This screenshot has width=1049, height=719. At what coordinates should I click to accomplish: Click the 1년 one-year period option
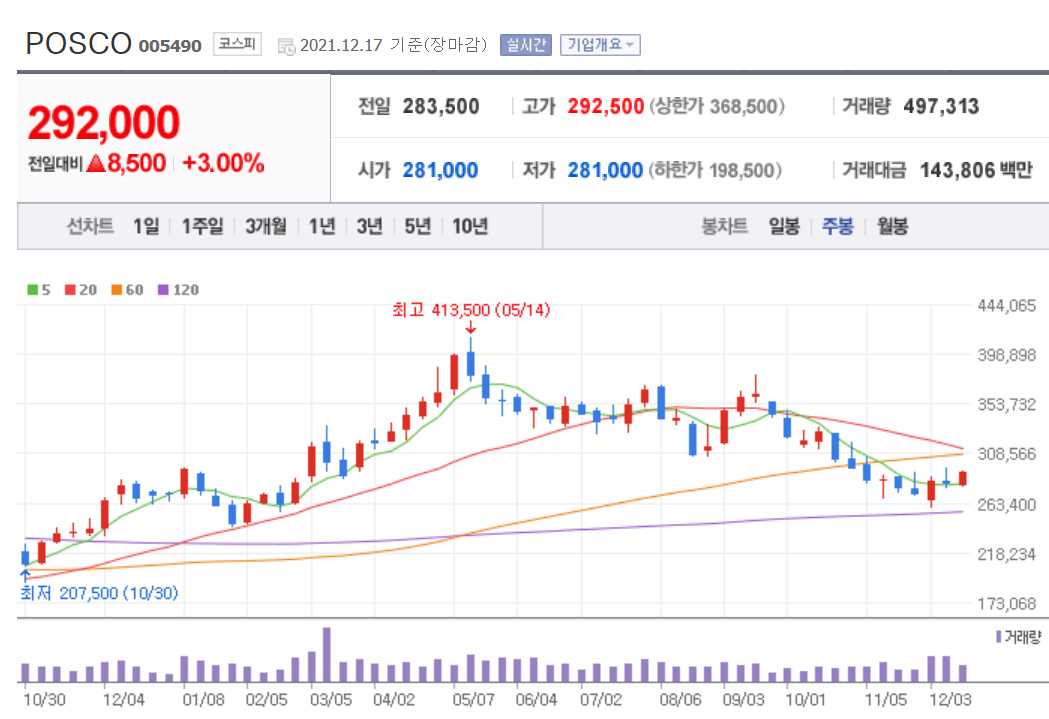(x=320, y=226)
